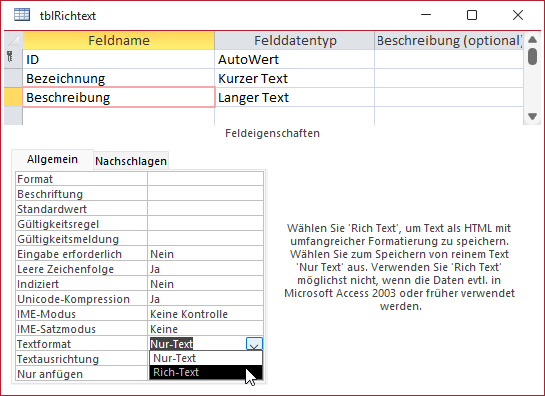The height and width of the screenshot is (396, 545).
Task: Click the tblRichtext table icon in title bar
Action: 22,15
